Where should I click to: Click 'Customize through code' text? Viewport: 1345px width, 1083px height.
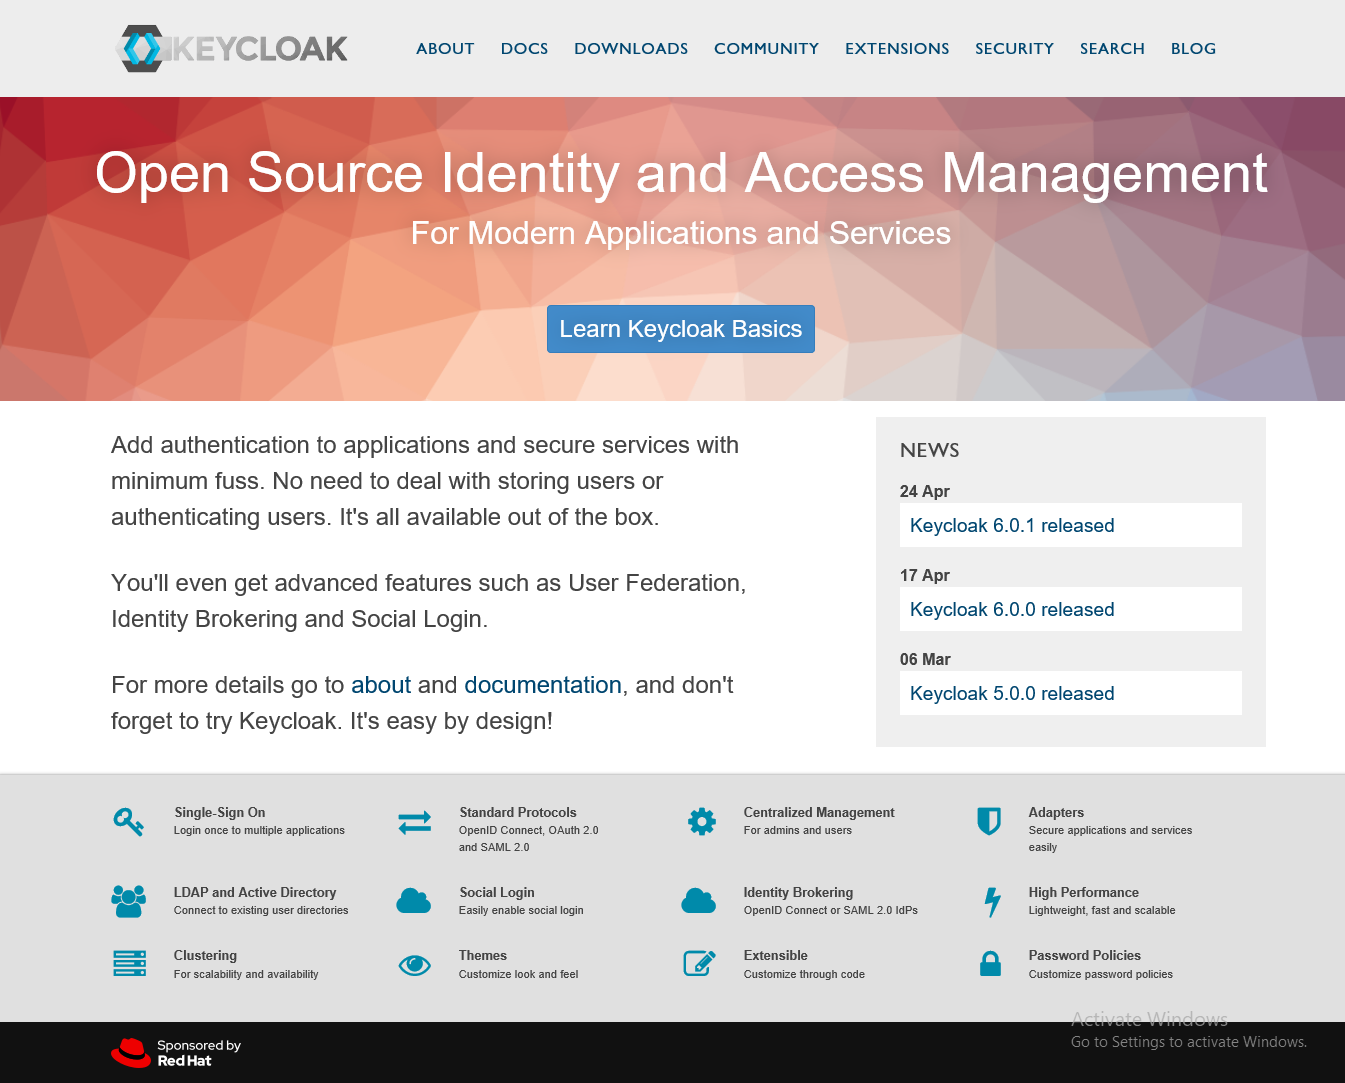(x=804, y=974)
